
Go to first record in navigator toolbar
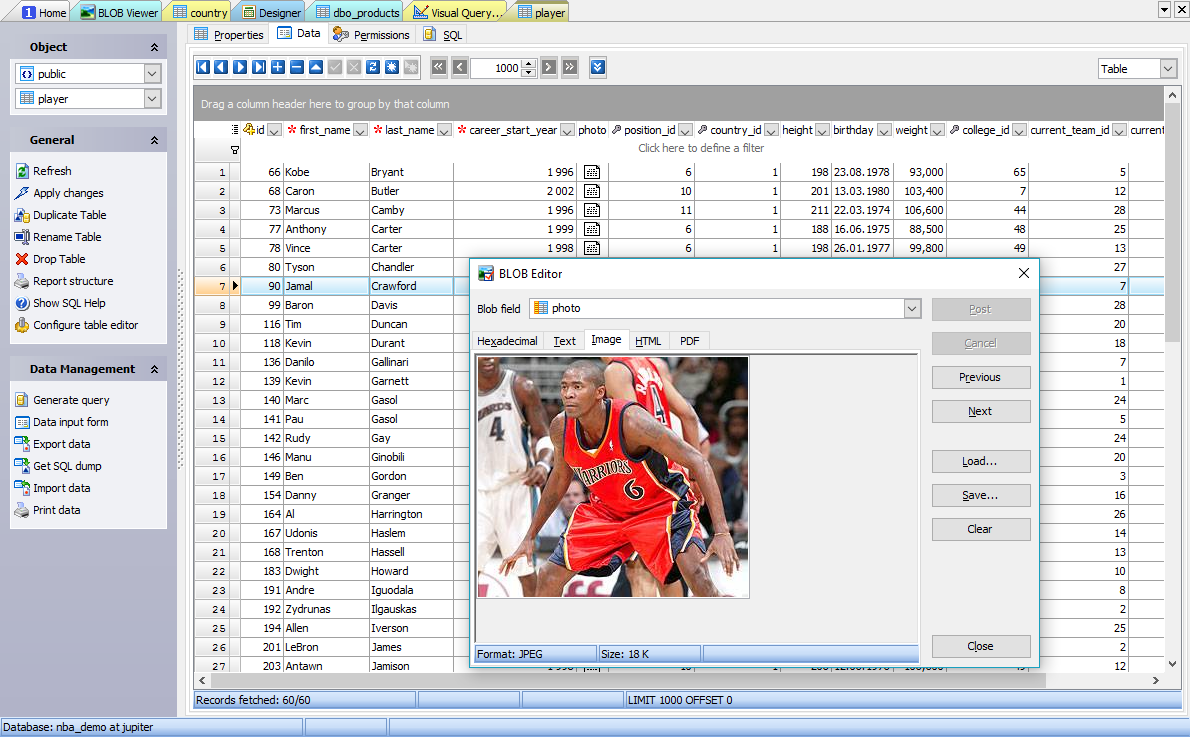pyautogui.click(x=203, y=68)
